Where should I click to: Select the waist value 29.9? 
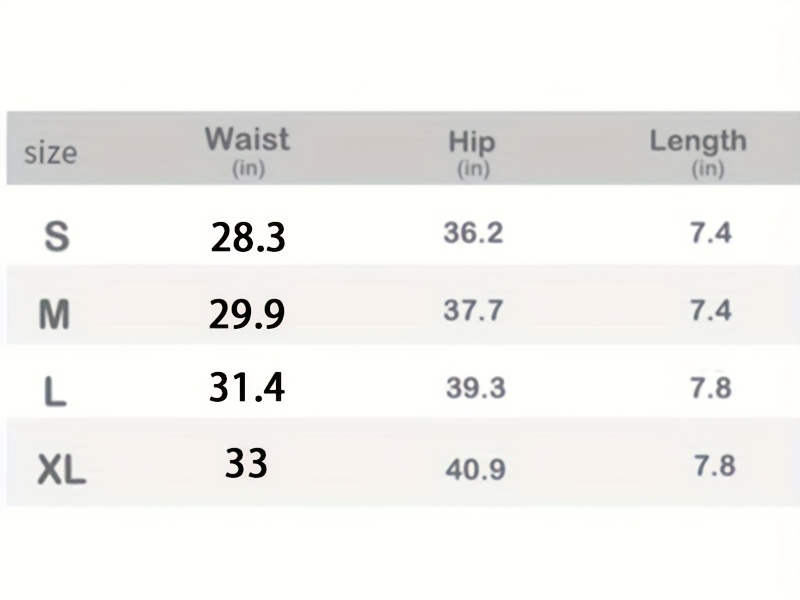click(247, 315)
